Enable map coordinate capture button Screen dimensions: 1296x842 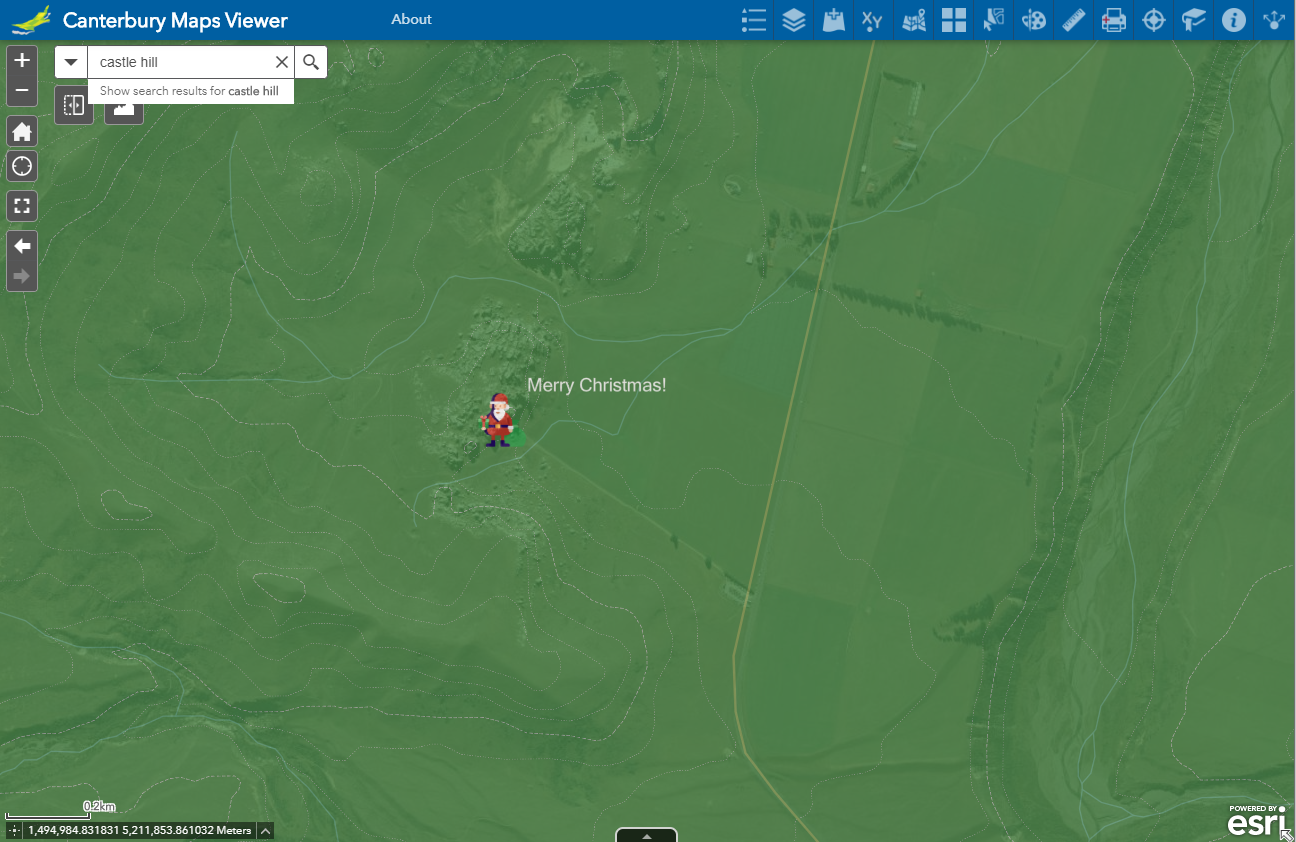(x=14, y=830)
